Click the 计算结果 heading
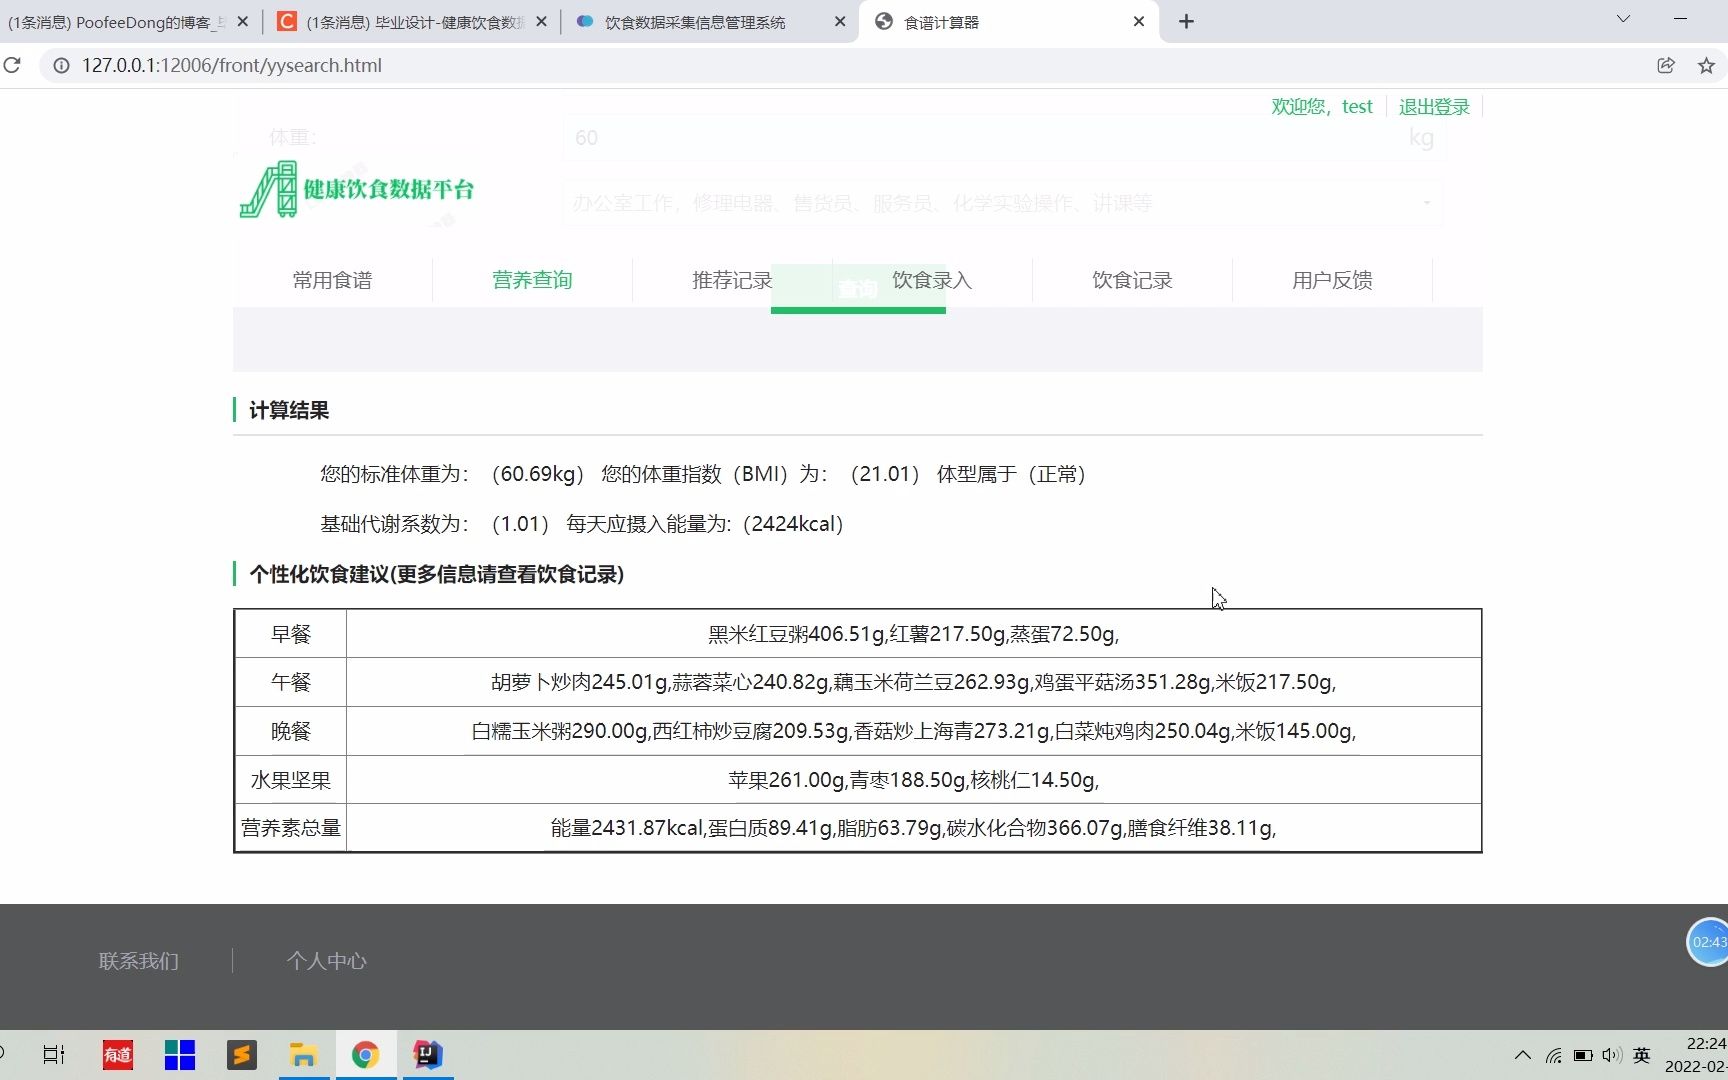The height and width of the screenshot is (1080, 1728). tap(289, 410)
